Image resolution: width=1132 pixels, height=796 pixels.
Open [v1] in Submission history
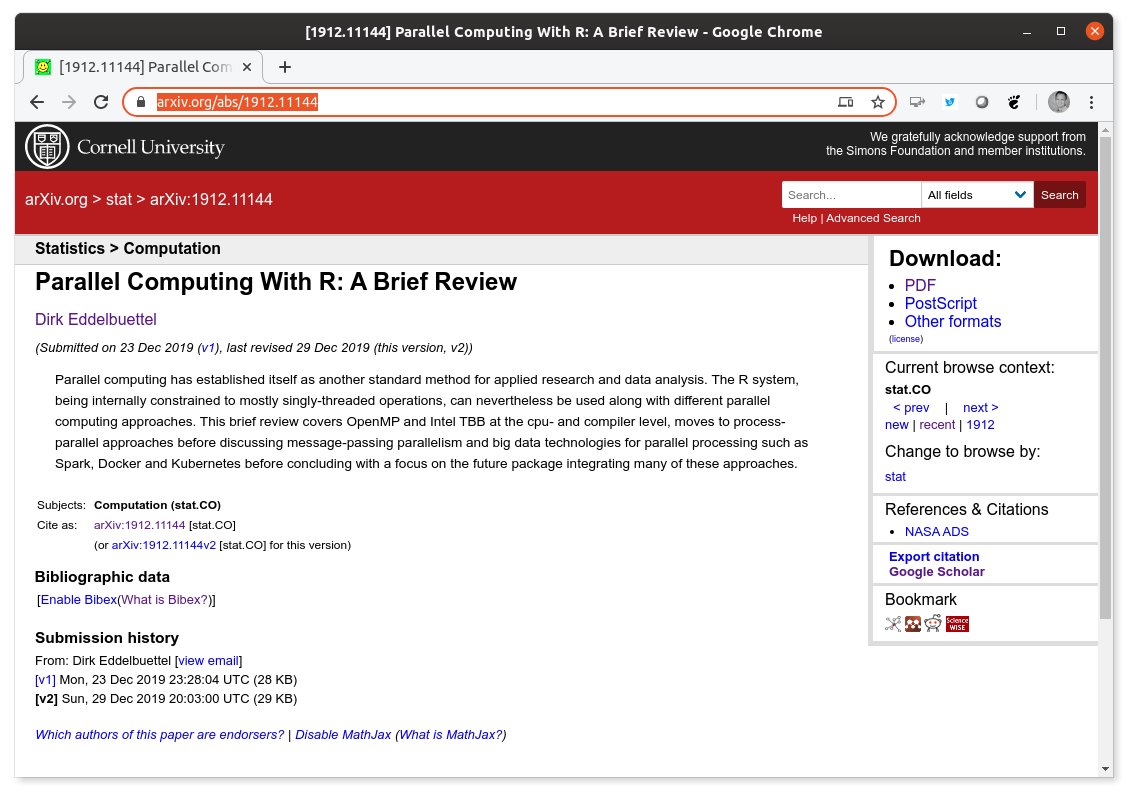tap(45, 680)
